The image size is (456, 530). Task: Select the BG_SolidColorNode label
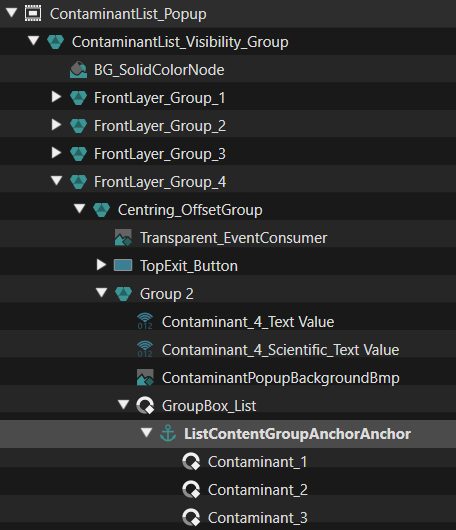pos(159,70)
